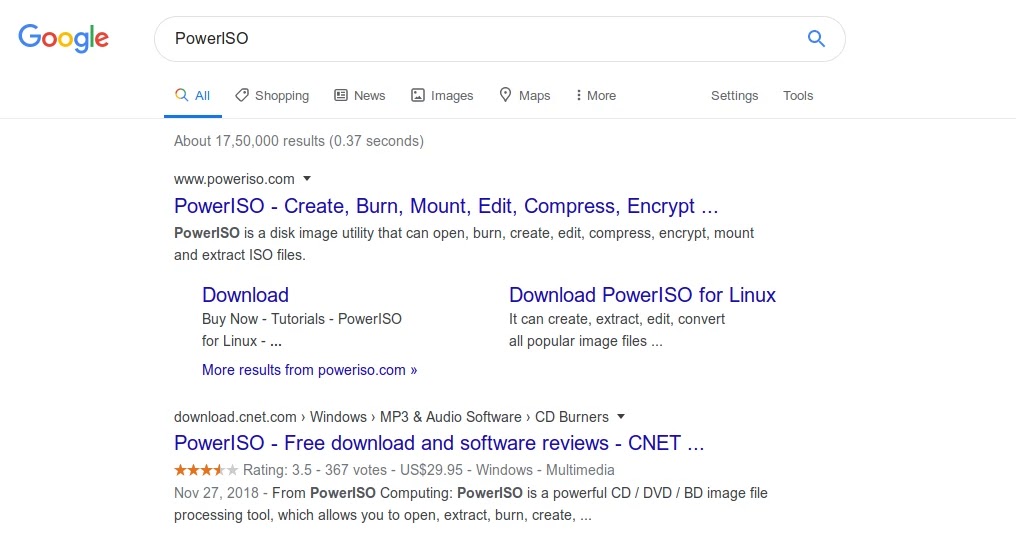Switch to the News tab
The width and height of the screenshot is (1016, 546).
coord(360,95)
